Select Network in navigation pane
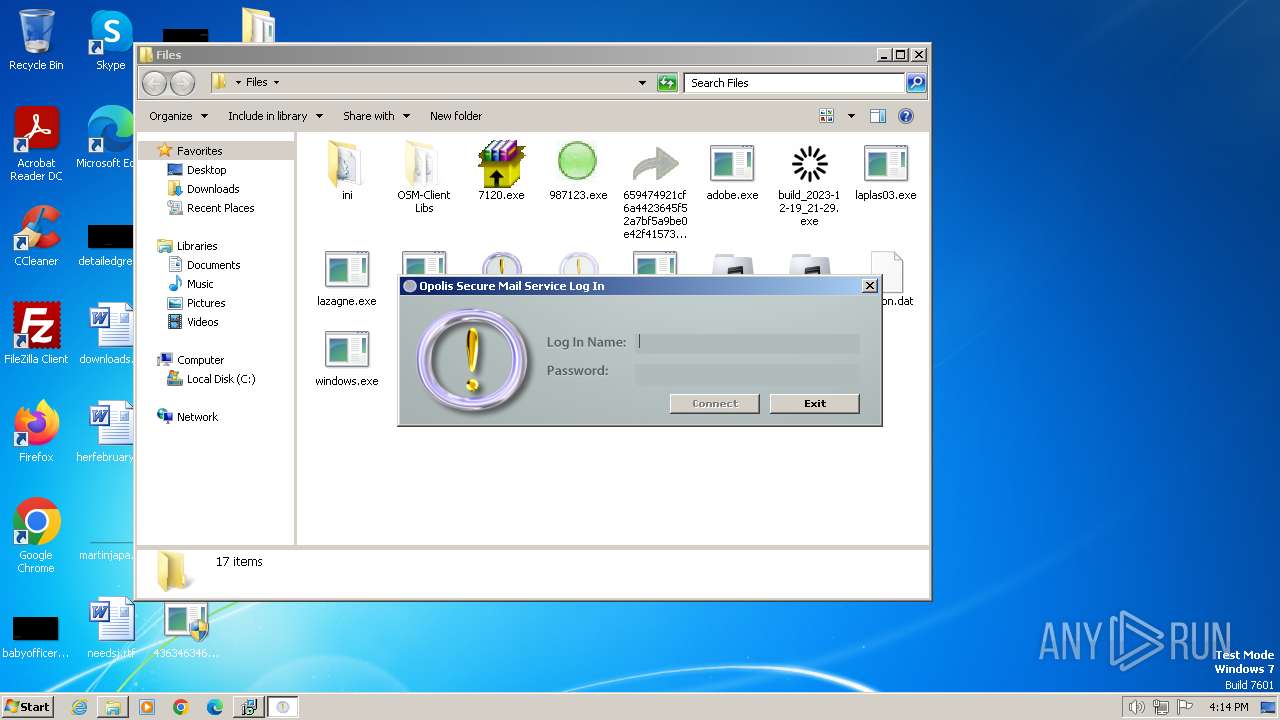The image size is (1280, 720). [x=197, y=417]
